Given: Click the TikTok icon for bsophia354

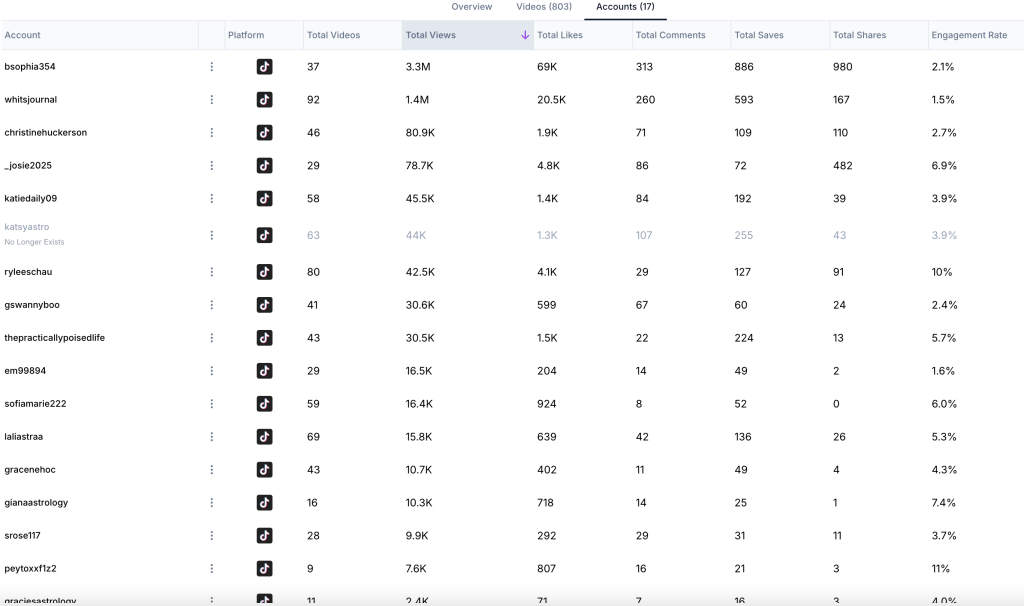Looking at the screenshot, I should tap(264, 67).
